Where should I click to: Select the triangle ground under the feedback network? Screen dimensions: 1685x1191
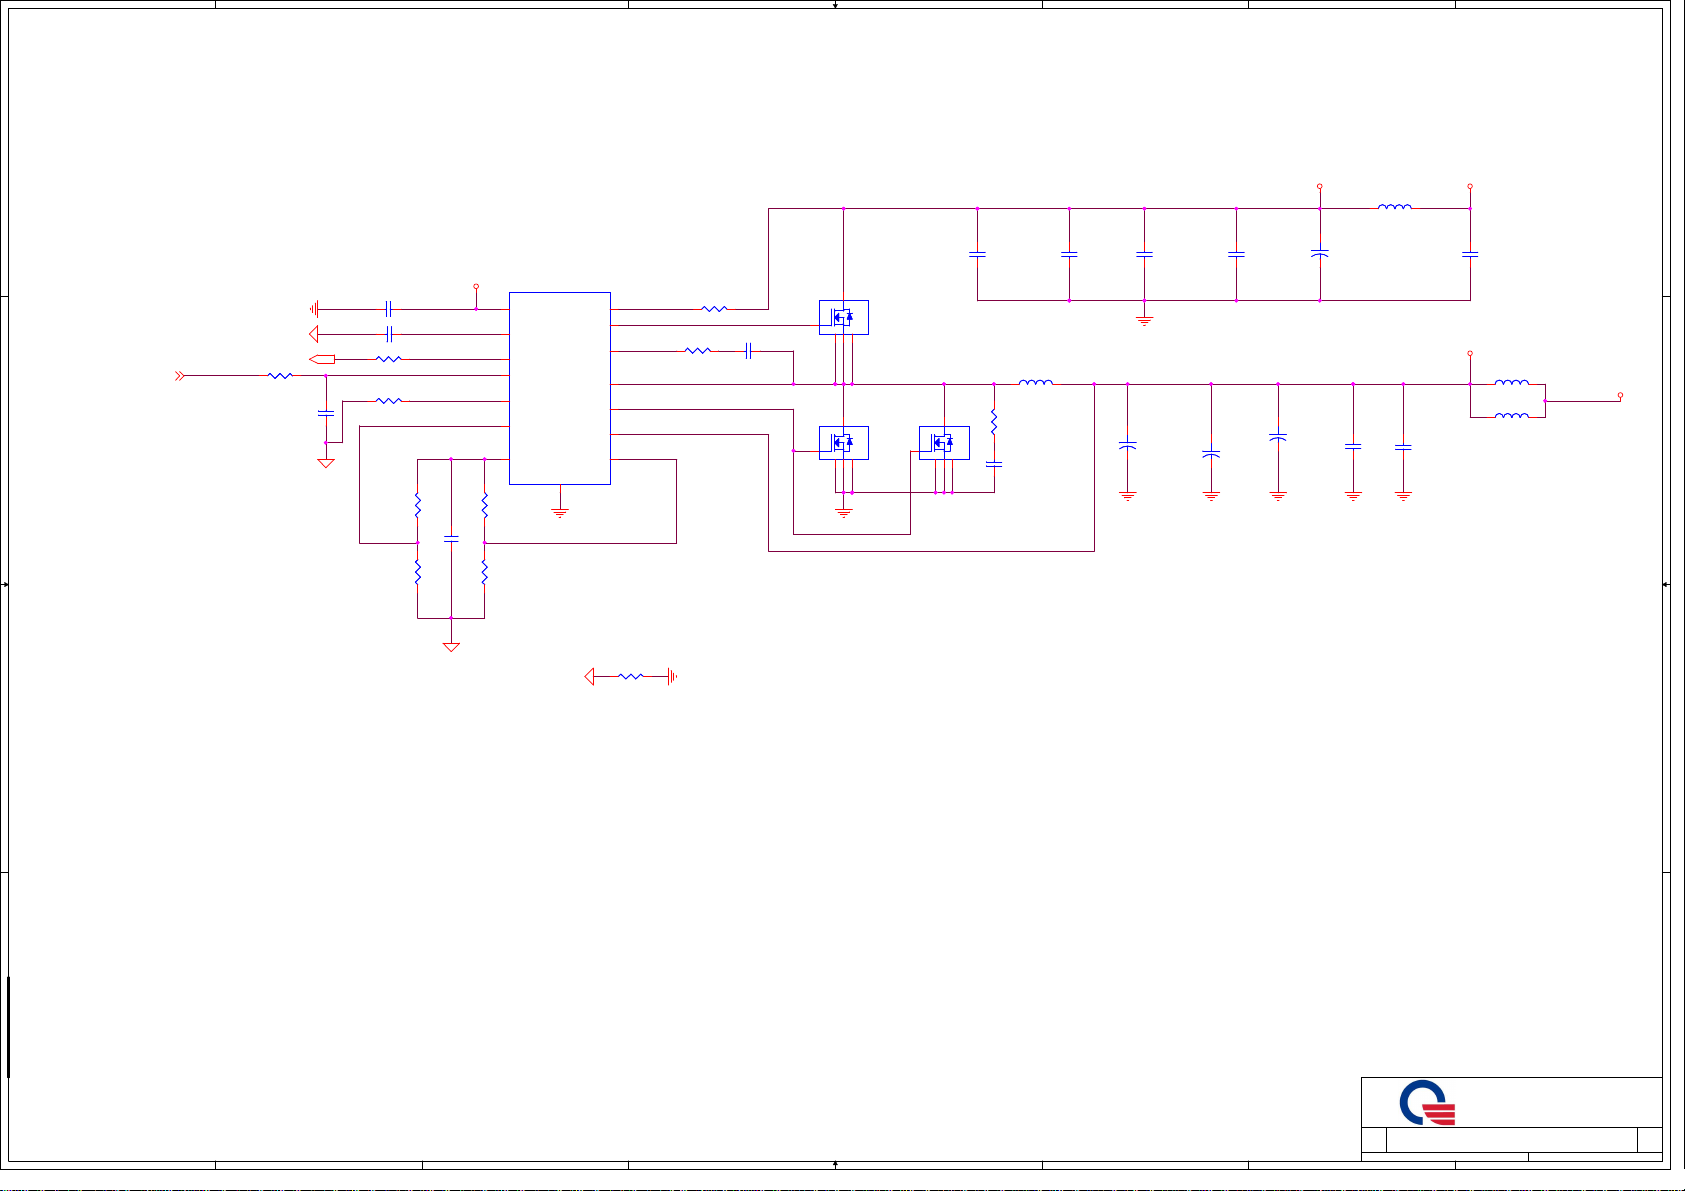pyautogui.click(x=451, y=647)
